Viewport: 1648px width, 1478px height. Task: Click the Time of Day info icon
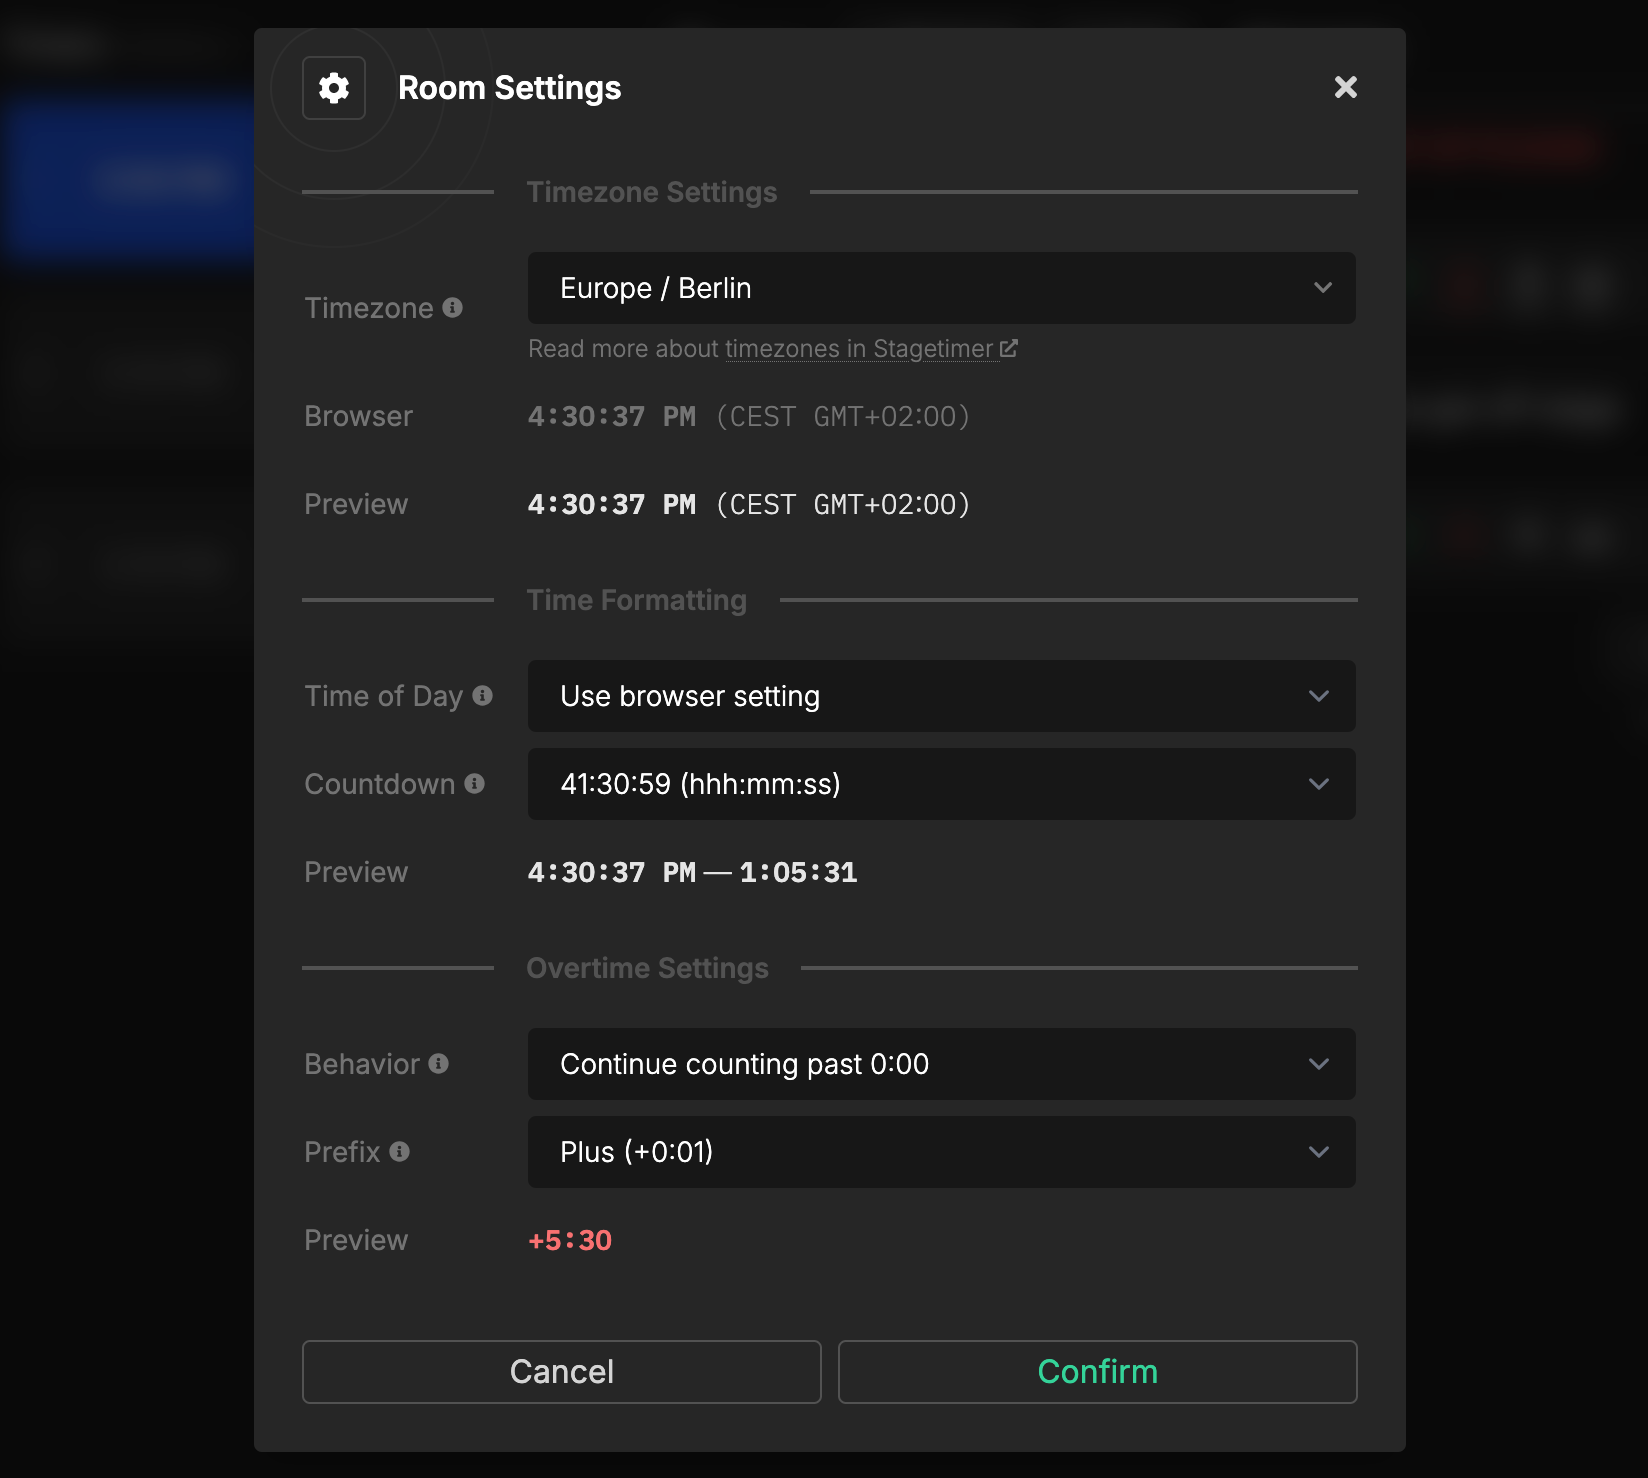click(x=483, y=695)
